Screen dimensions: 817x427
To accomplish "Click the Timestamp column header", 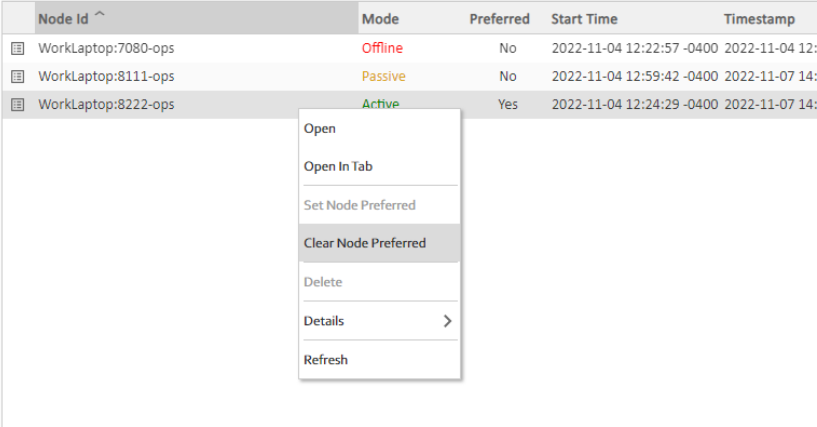I will (x=759, y=19).
